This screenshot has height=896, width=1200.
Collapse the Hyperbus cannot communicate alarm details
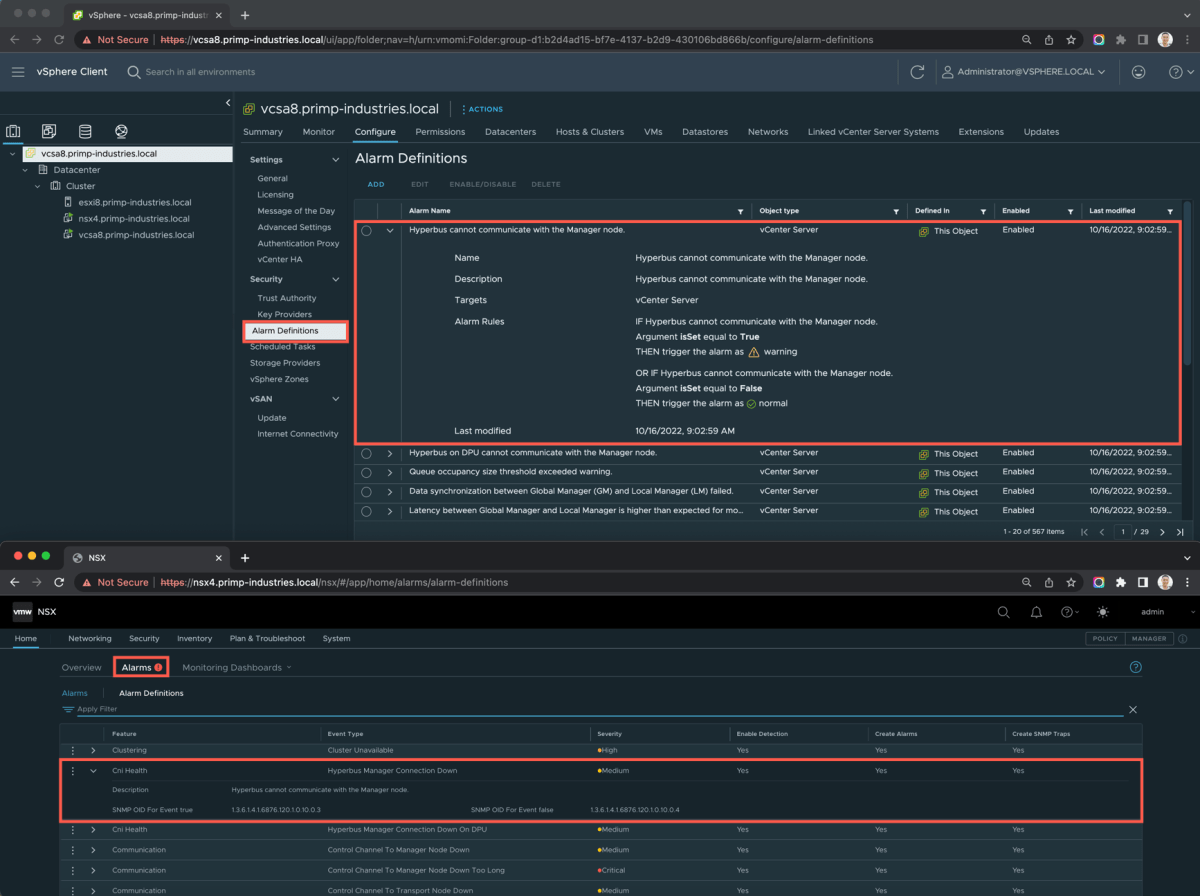pyautogui.click(x=390, y=230)
